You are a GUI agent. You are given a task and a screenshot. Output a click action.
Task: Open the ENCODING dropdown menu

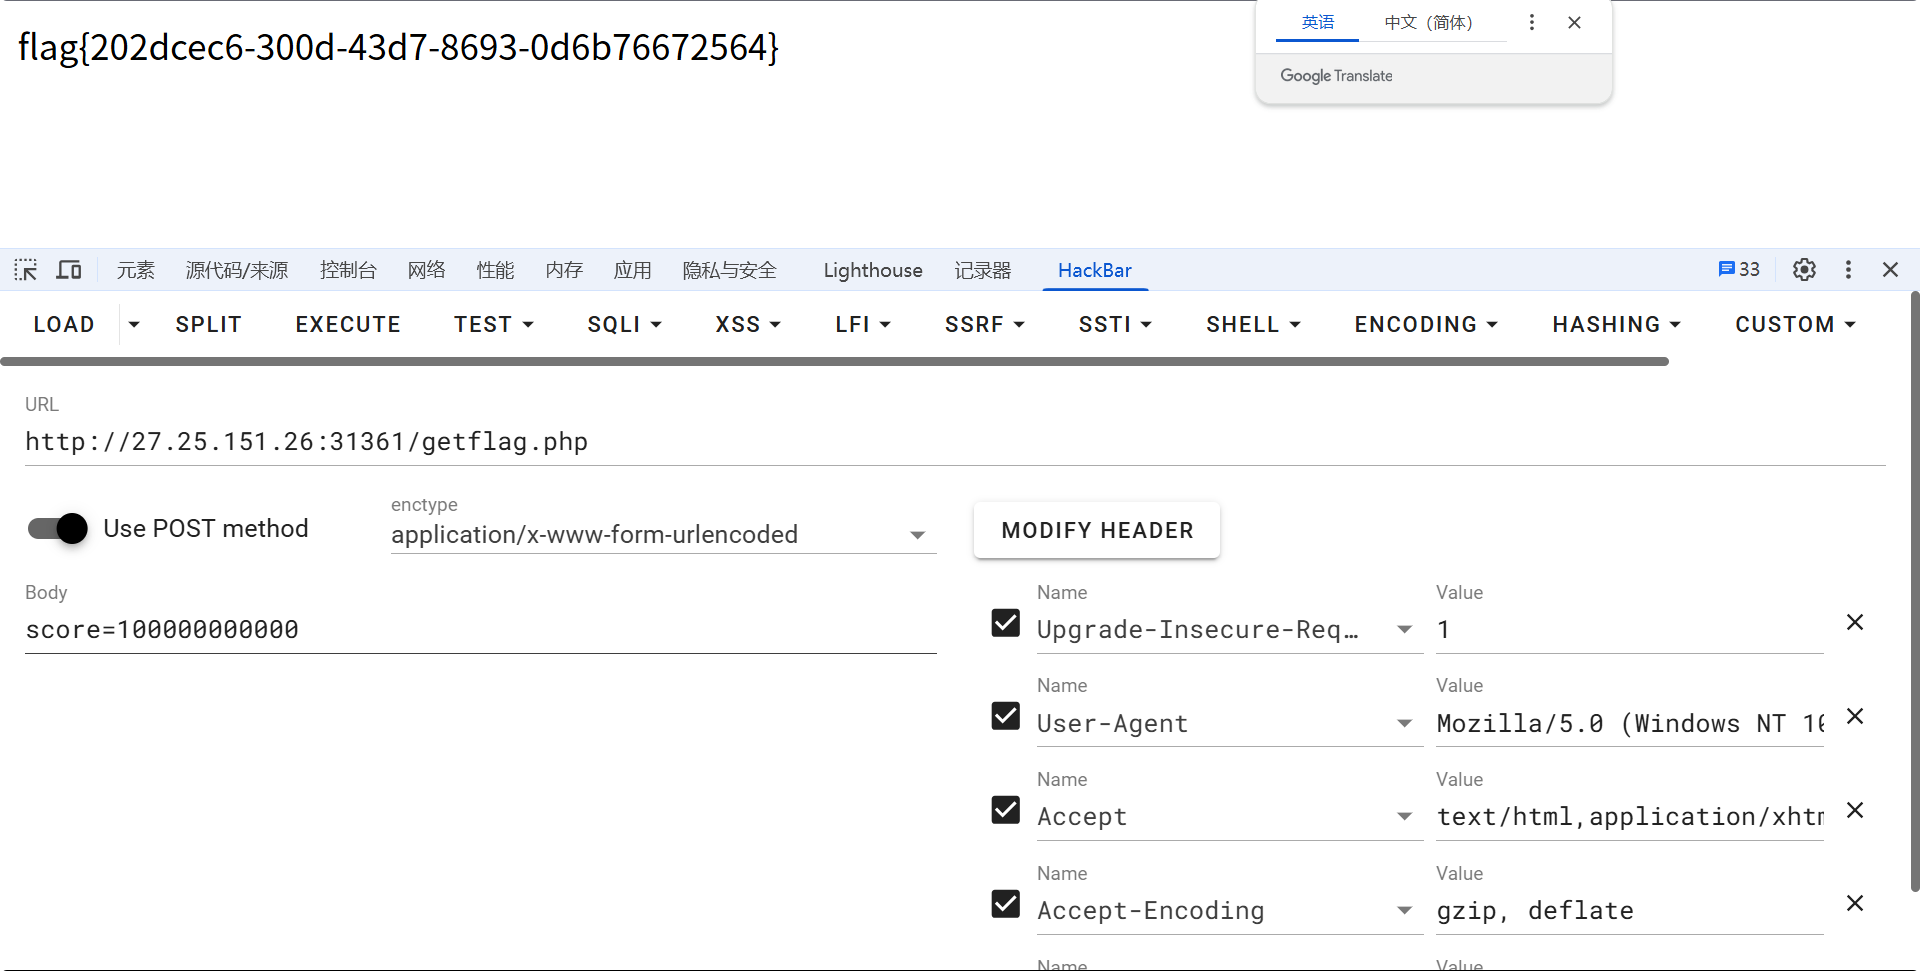click(1425, 324)
